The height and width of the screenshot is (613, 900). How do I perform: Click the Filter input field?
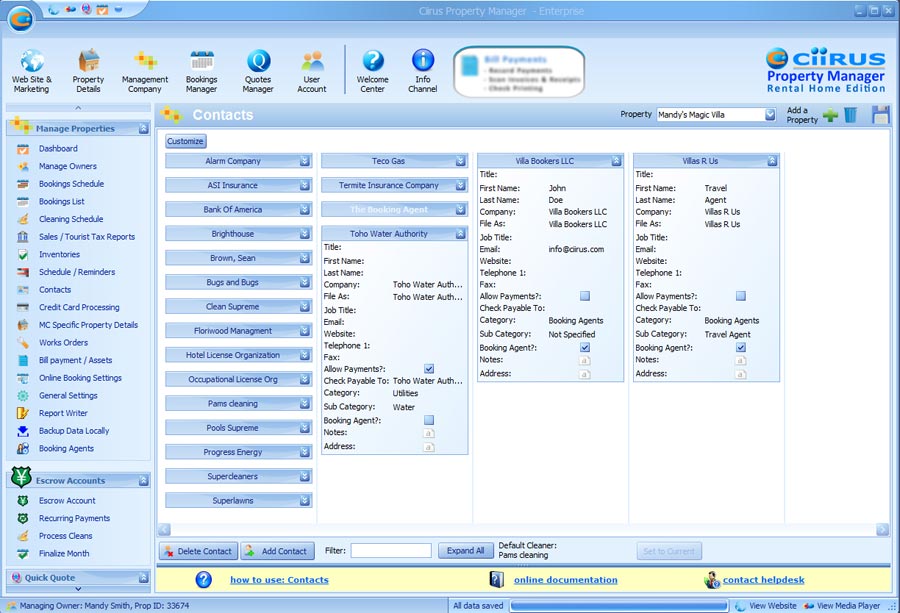click(x=391, y=551)
